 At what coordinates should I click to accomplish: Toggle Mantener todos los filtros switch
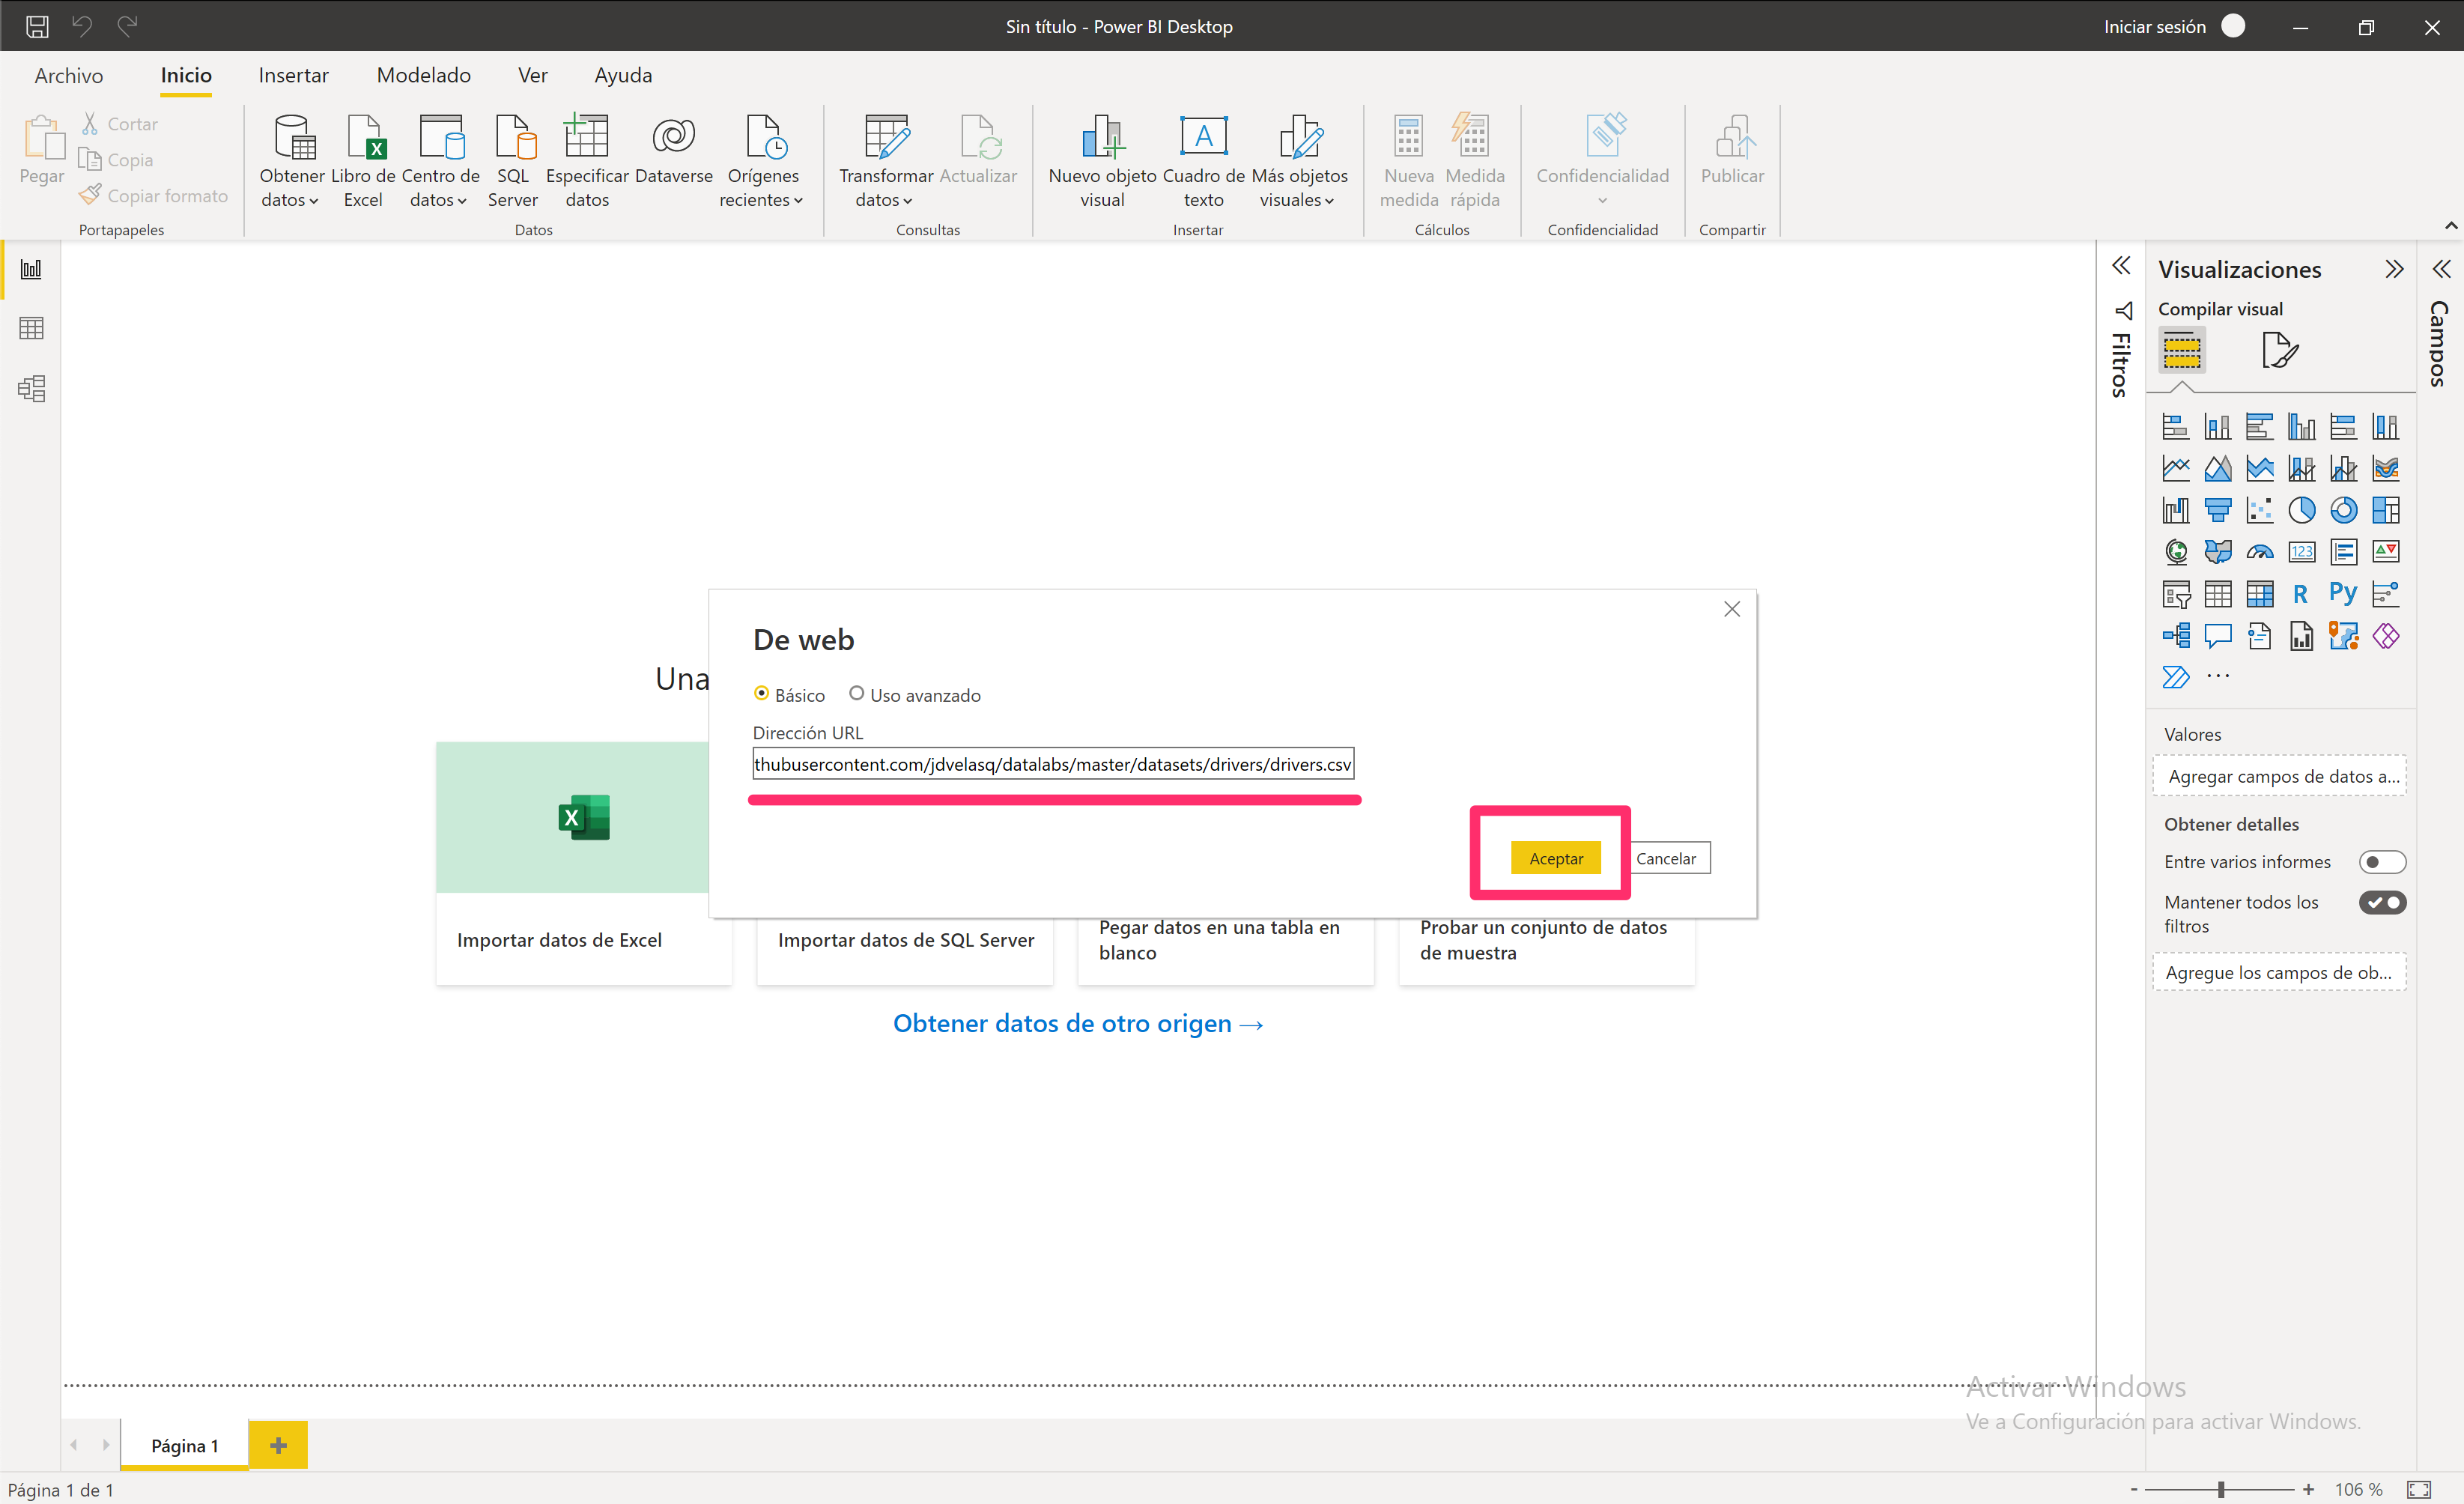coord(2381,902)
